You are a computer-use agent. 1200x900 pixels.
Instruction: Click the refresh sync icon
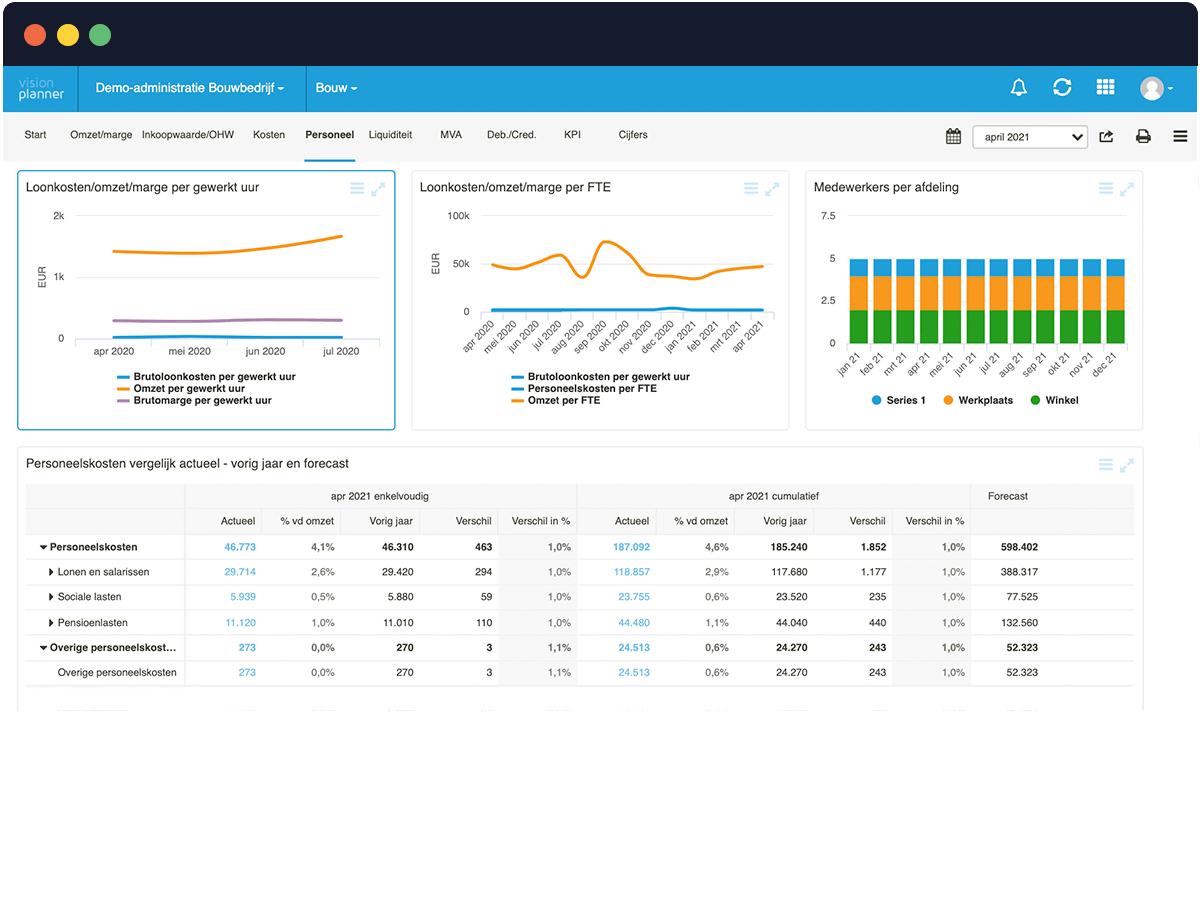click(1062, 88)
